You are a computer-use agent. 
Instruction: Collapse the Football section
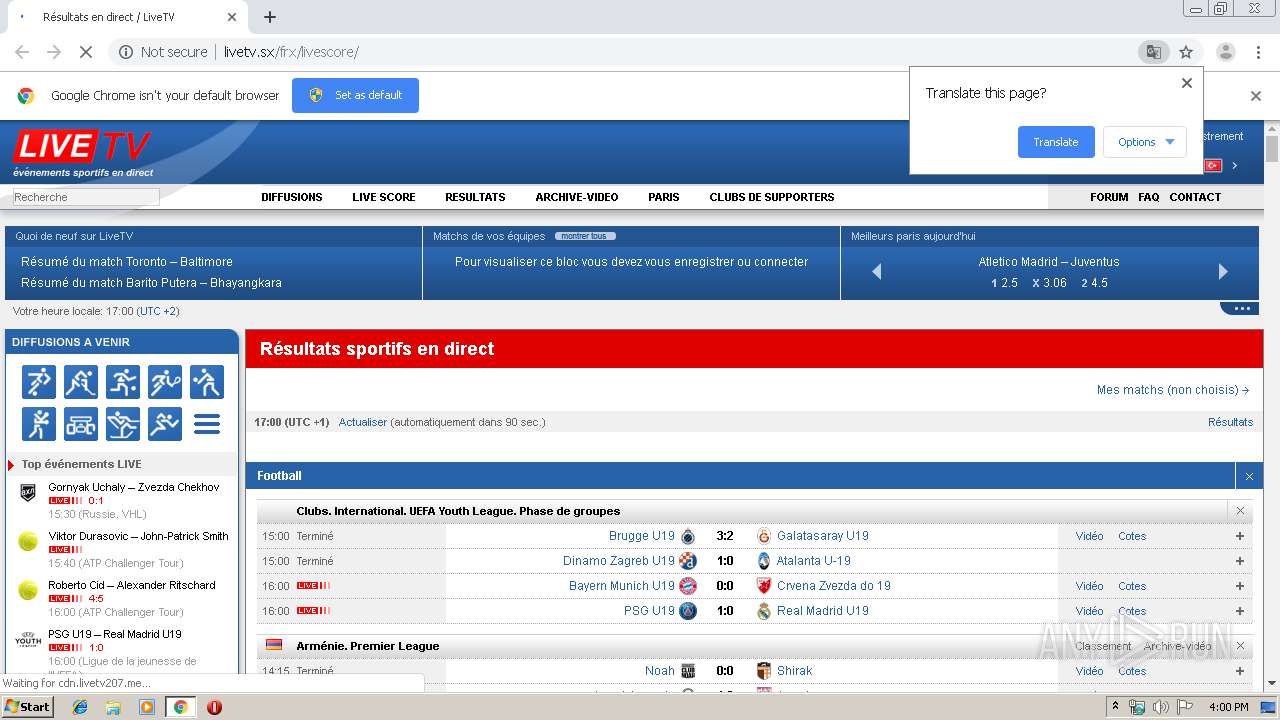pyautogui.click(x=1249, y=476)
